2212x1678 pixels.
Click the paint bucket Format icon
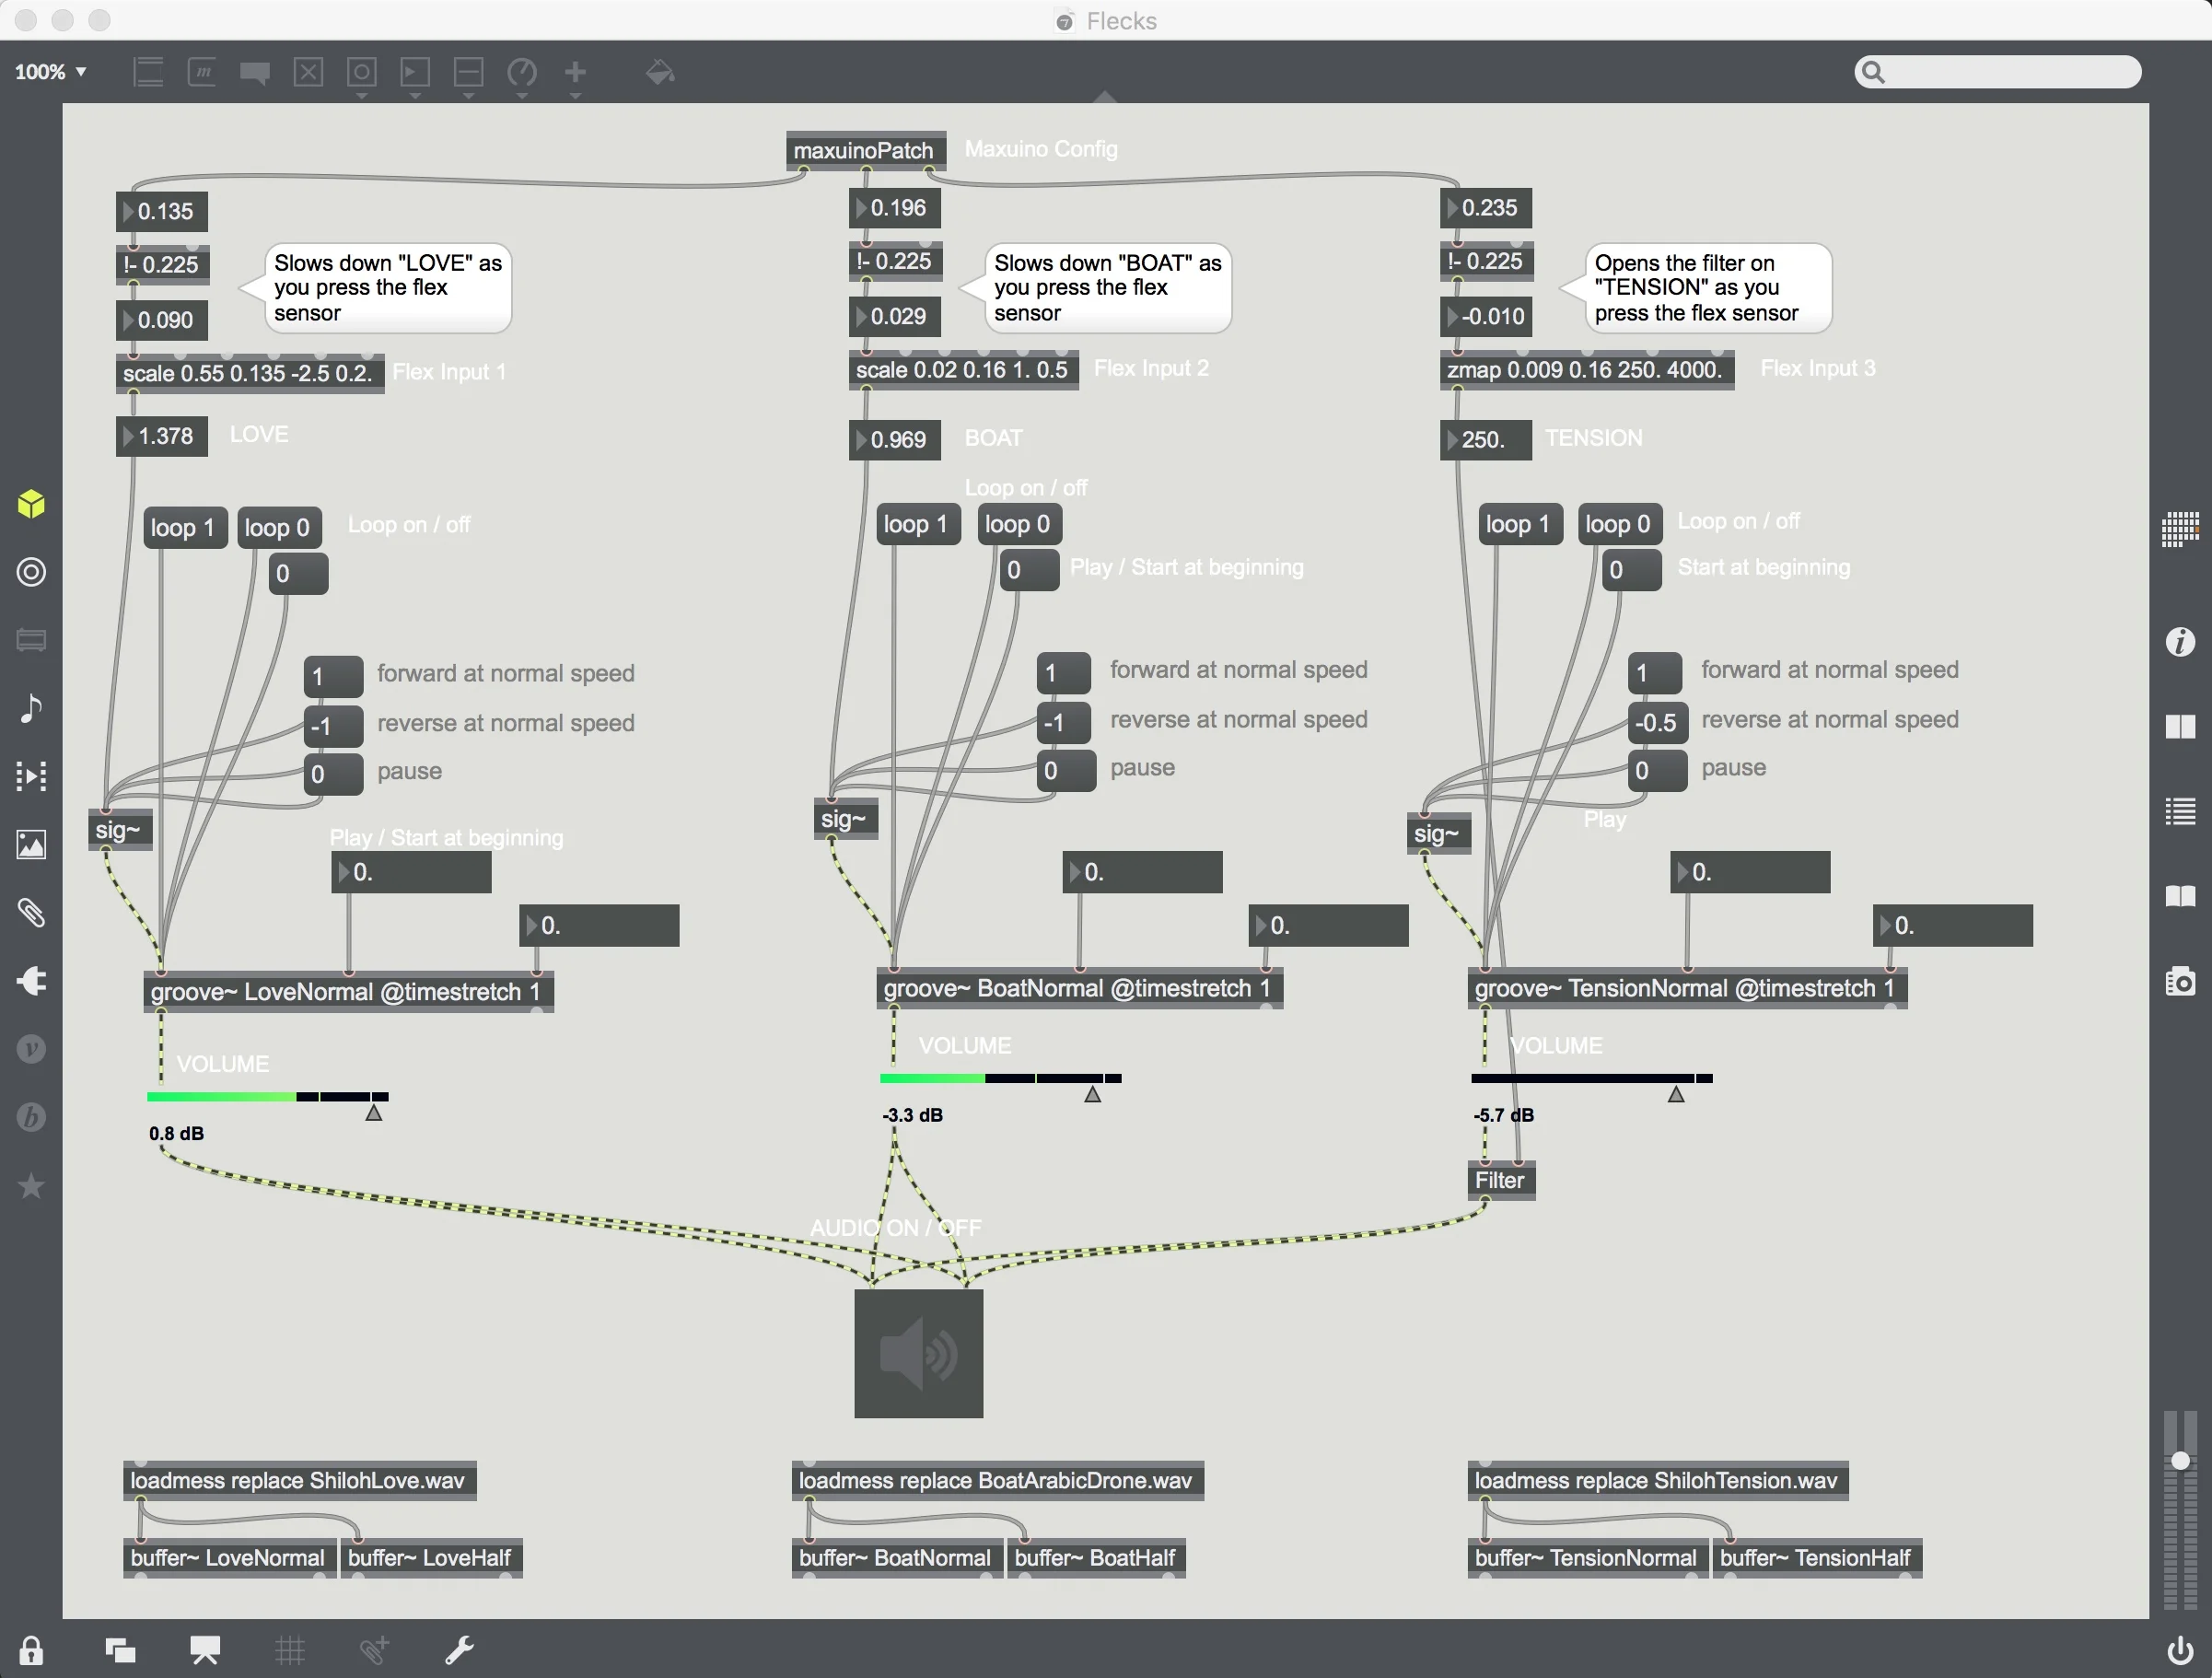click(x=659, y=72)
